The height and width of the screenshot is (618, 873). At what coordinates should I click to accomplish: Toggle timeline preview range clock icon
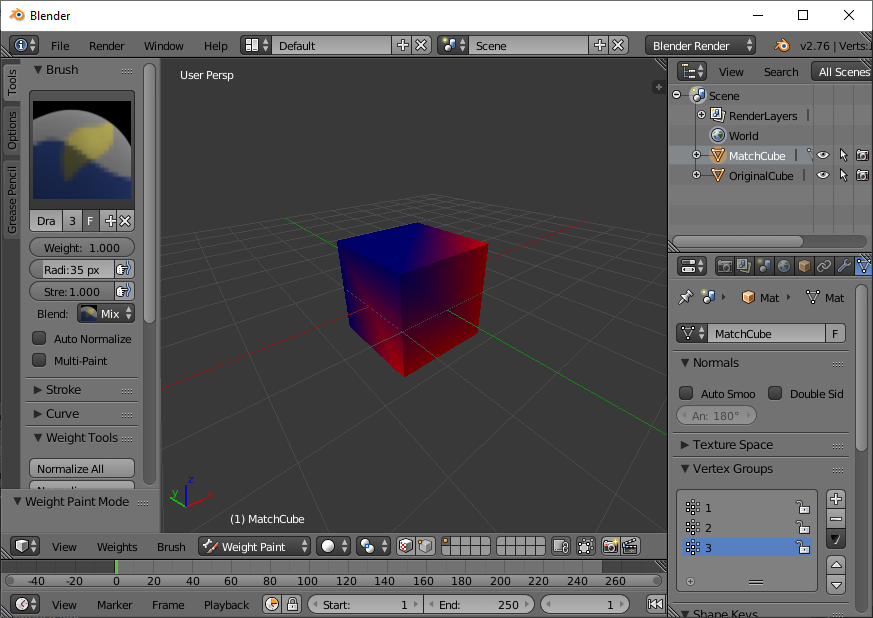[x=272, y=604]
